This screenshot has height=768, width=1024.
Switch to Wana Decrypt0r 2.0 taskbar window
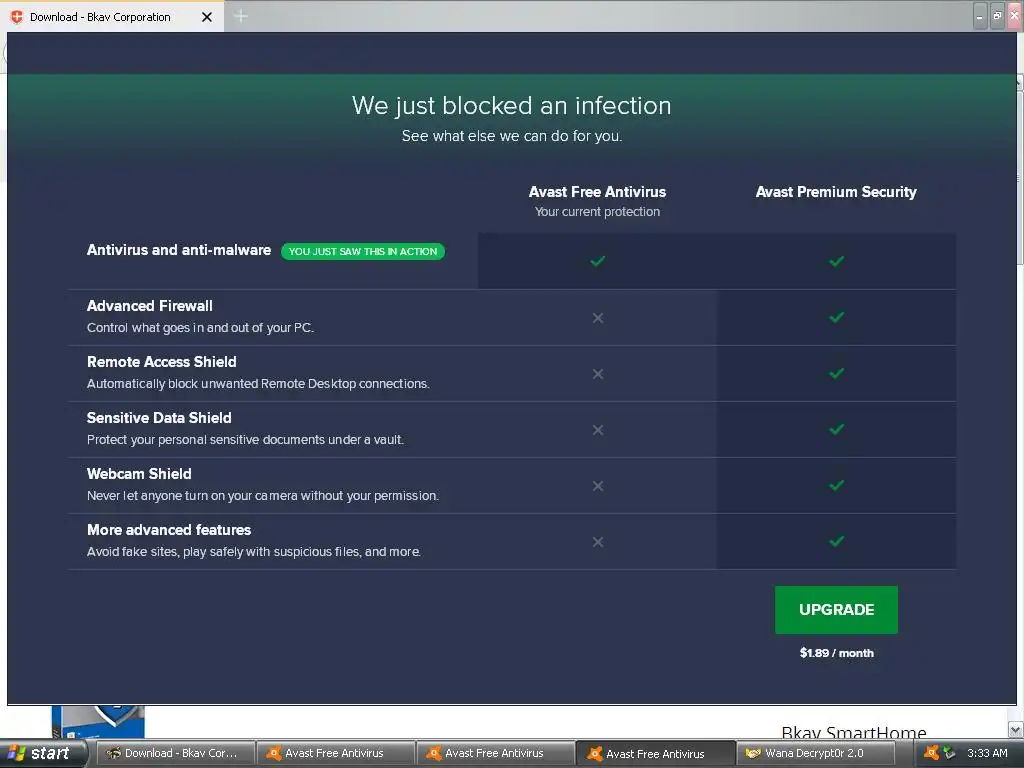[814, 753]
